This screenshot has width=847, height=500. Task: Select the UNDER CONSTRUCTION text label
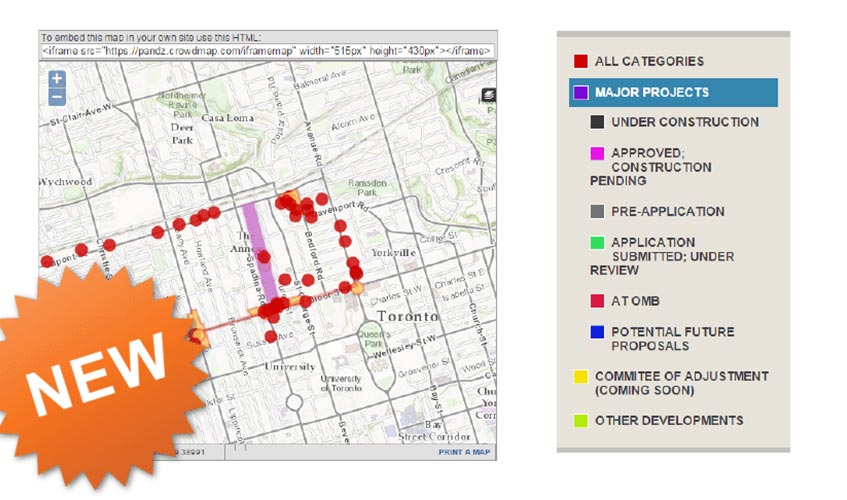click(x=684, y=122)
